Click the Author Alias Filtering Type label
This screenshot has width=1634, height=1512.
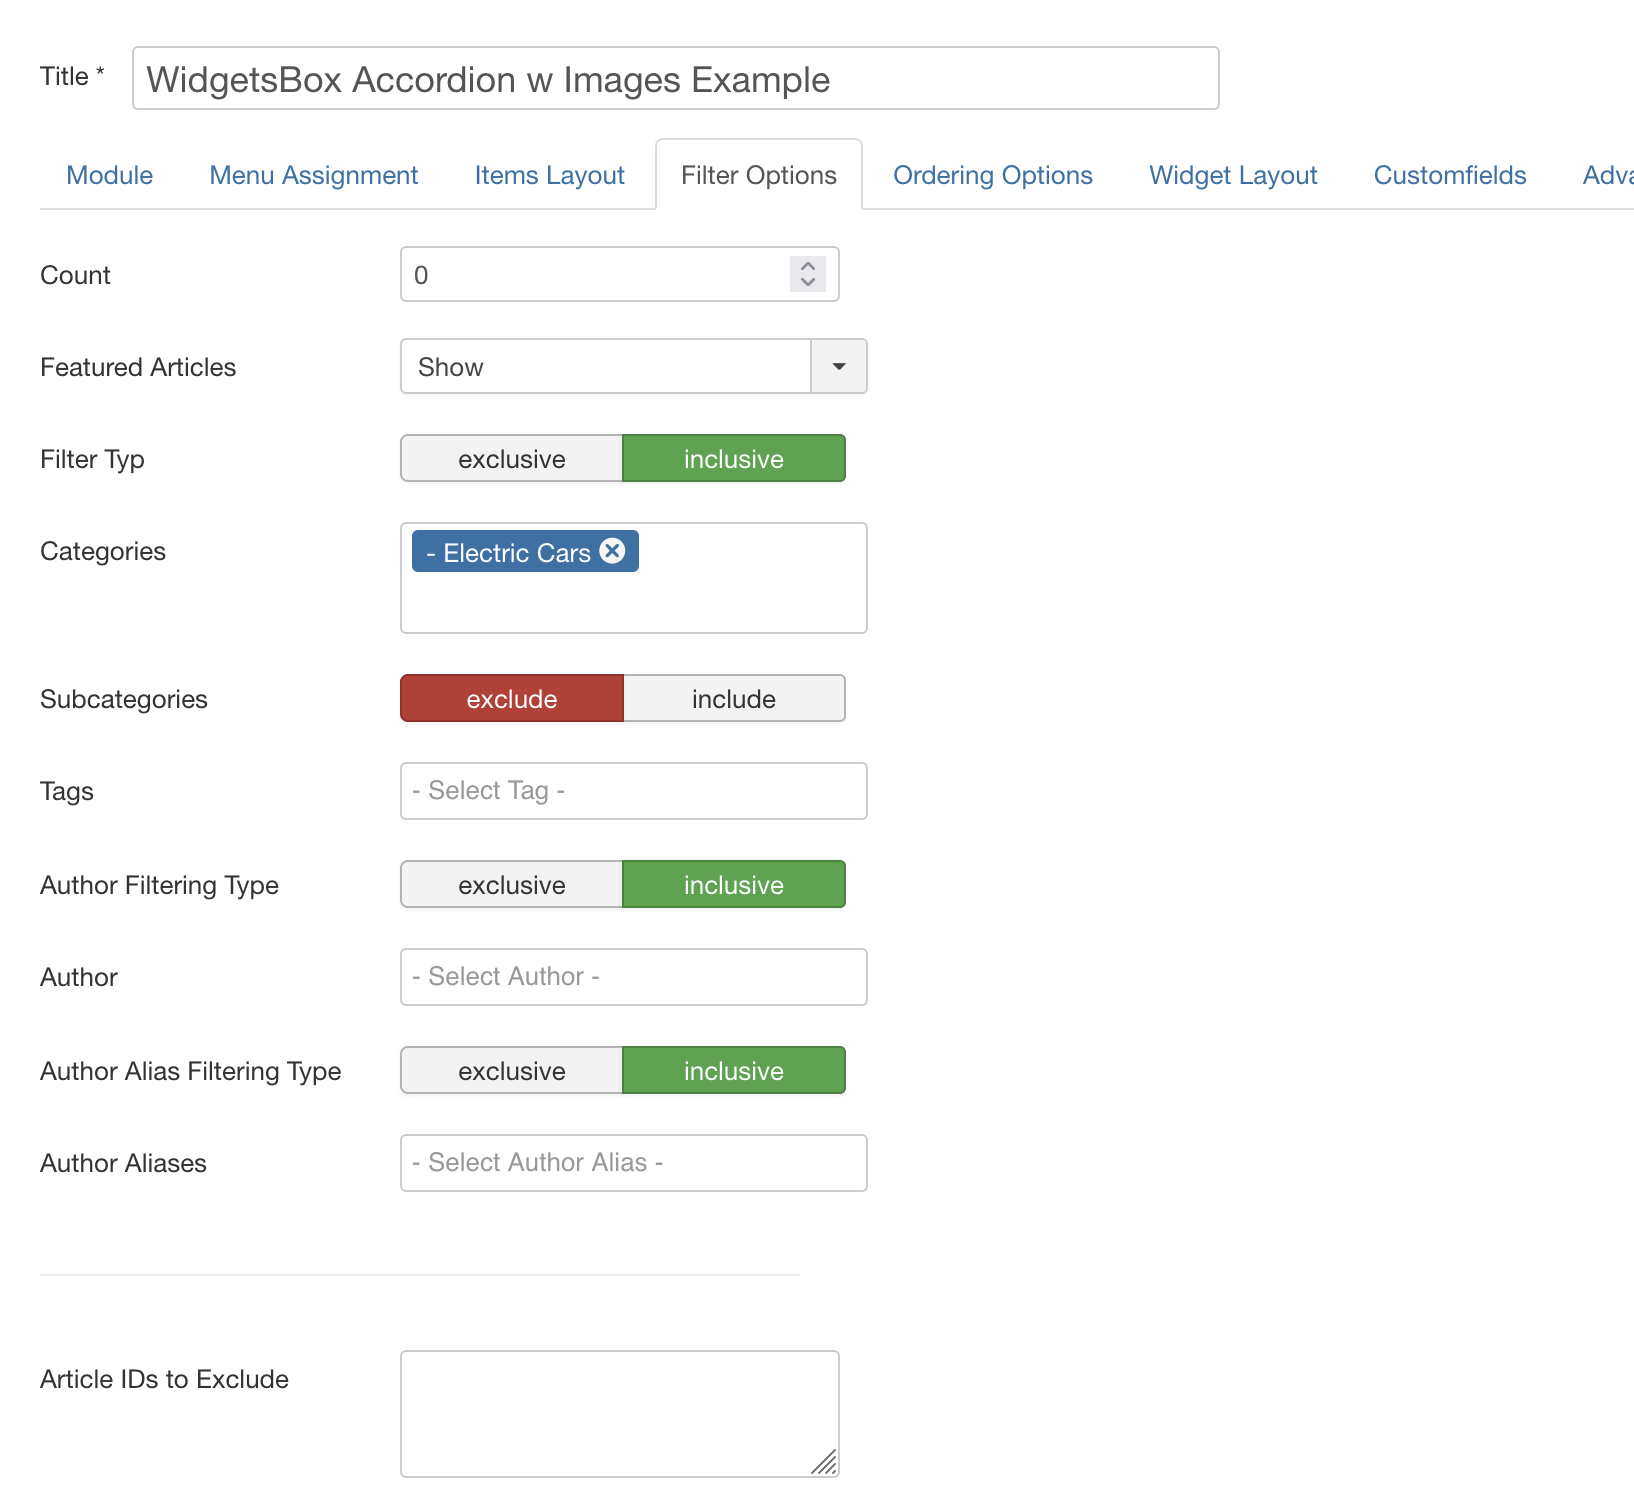190,1071
